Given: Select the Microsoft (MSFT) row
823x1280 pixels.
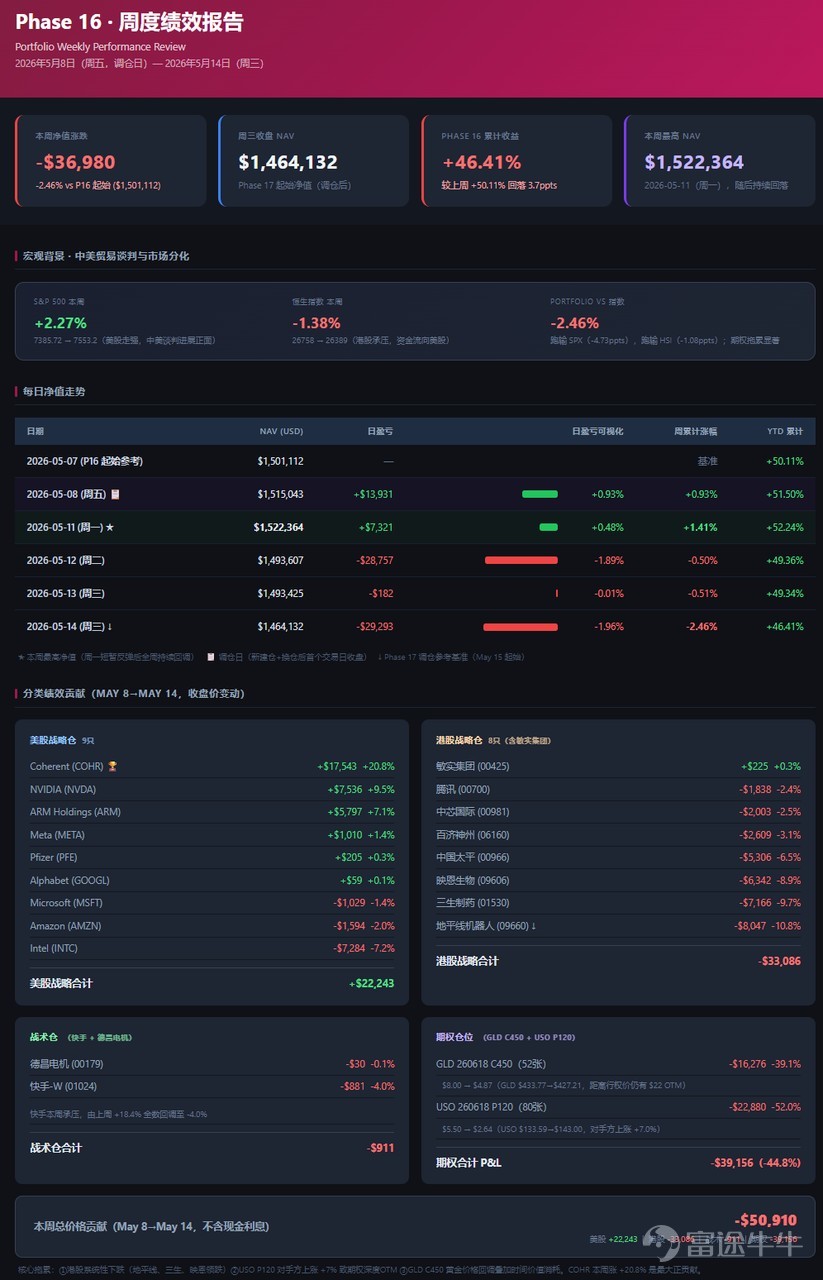Looking at the screenshot, I should coord(212,903).
